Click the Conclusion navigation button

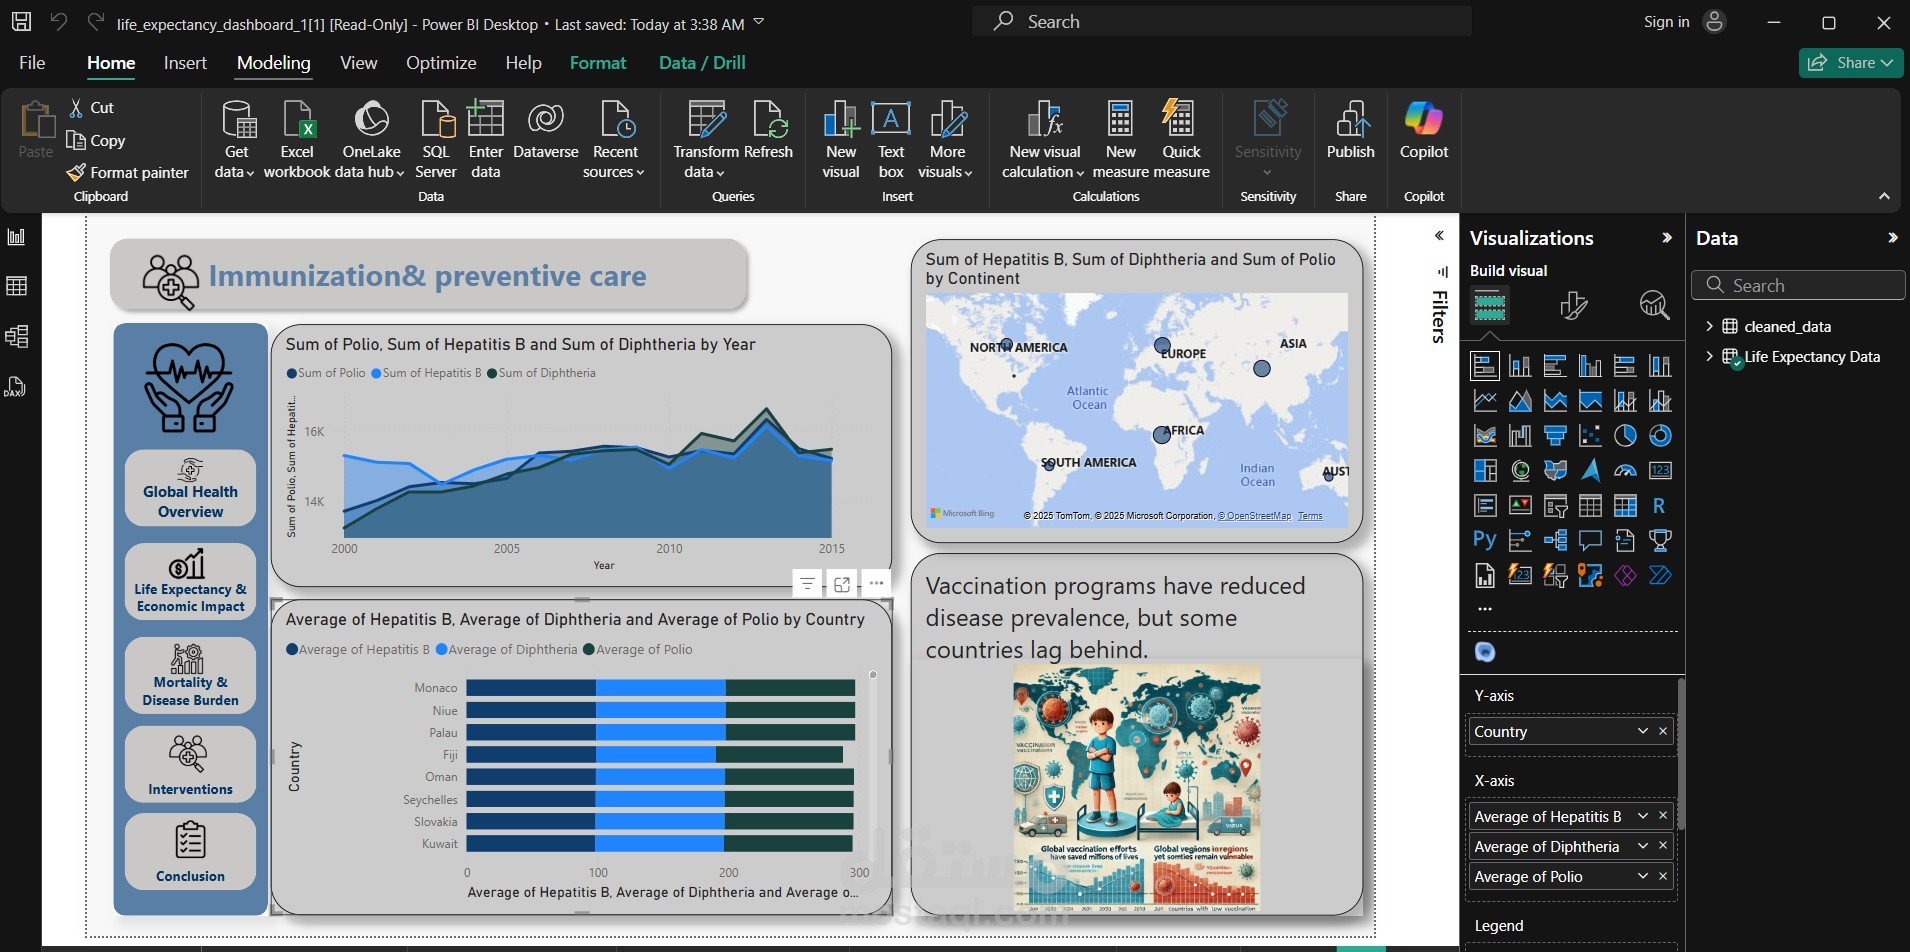pos(190,851)
